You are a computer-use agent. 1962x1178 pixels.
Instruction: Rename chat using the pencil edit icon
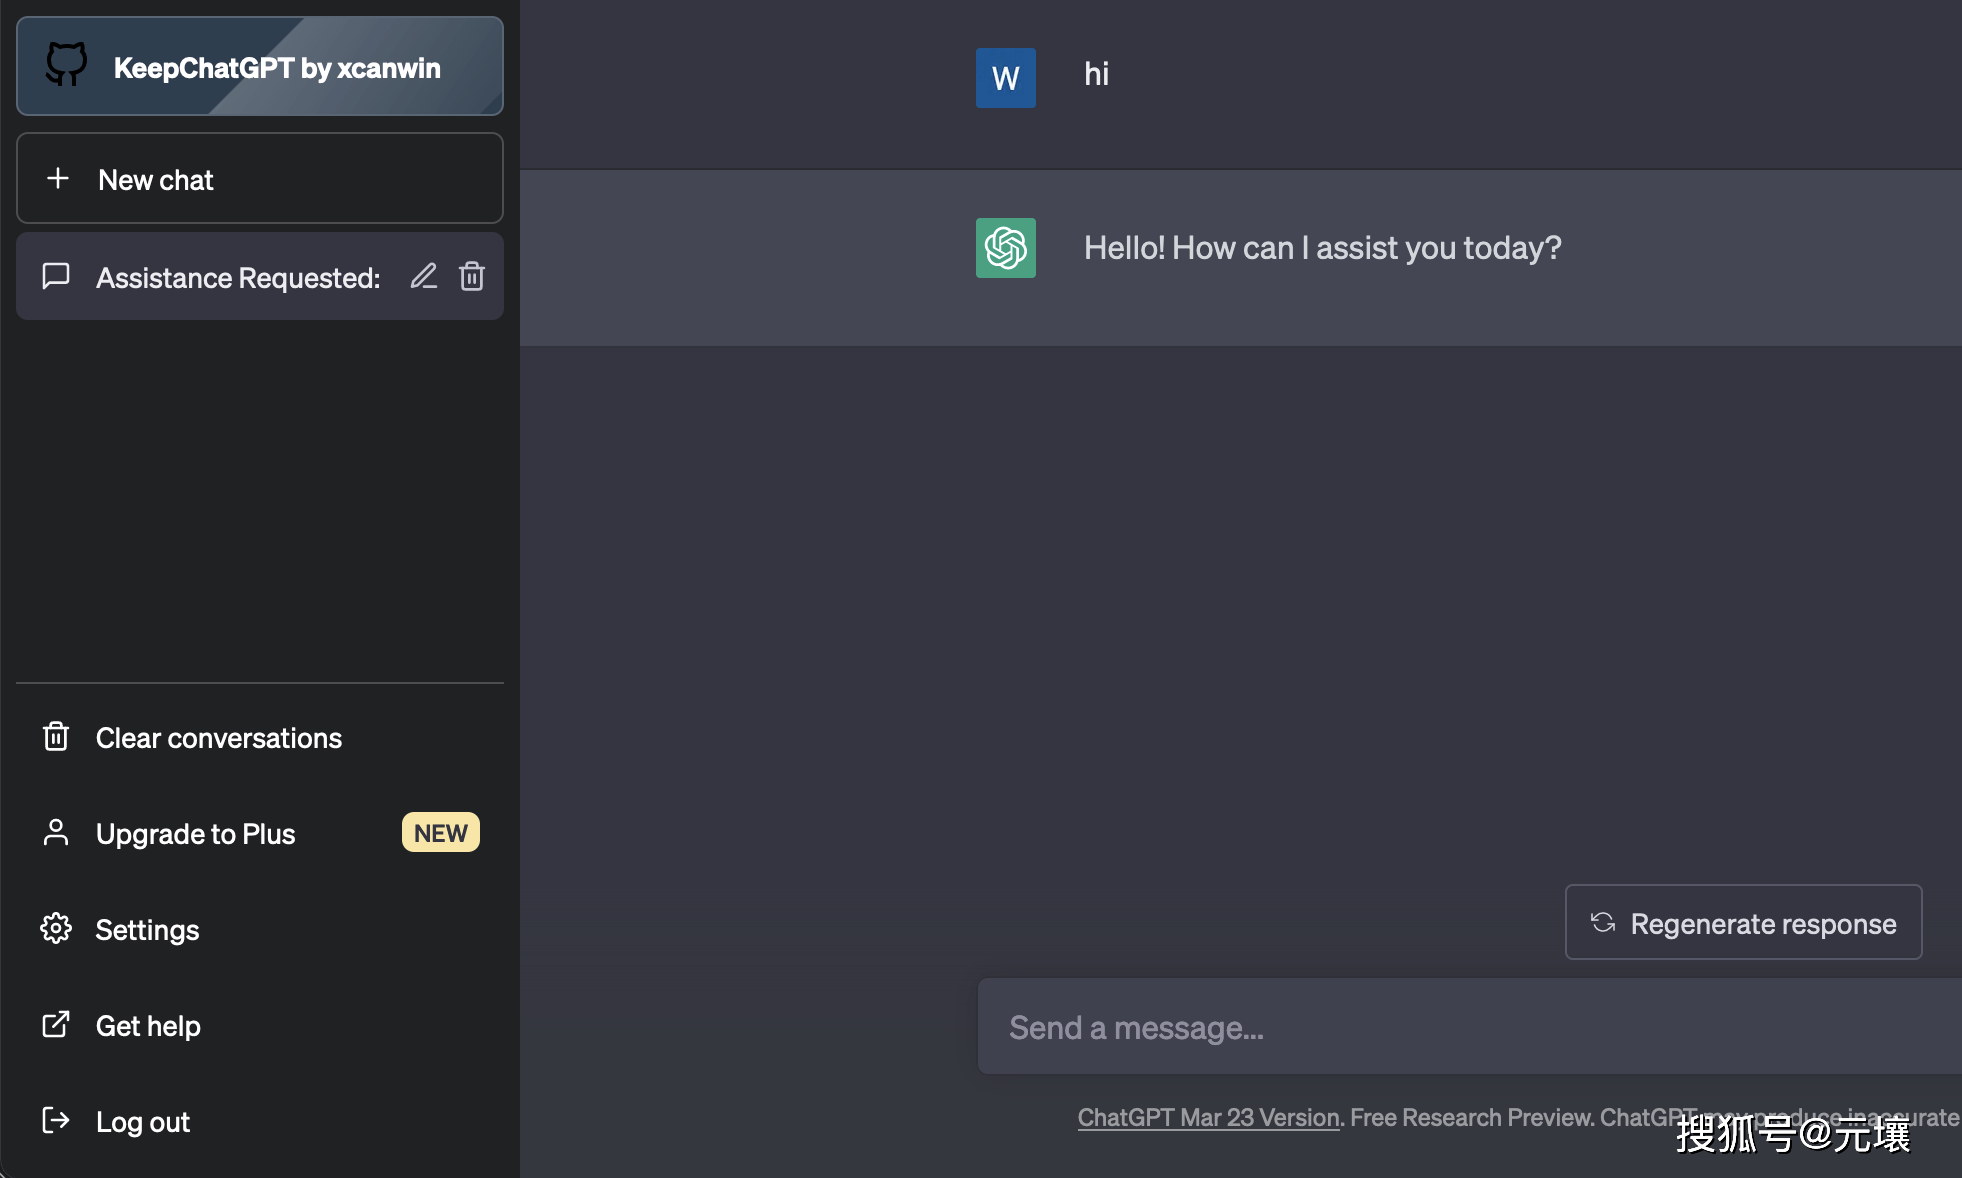[424, 276]
